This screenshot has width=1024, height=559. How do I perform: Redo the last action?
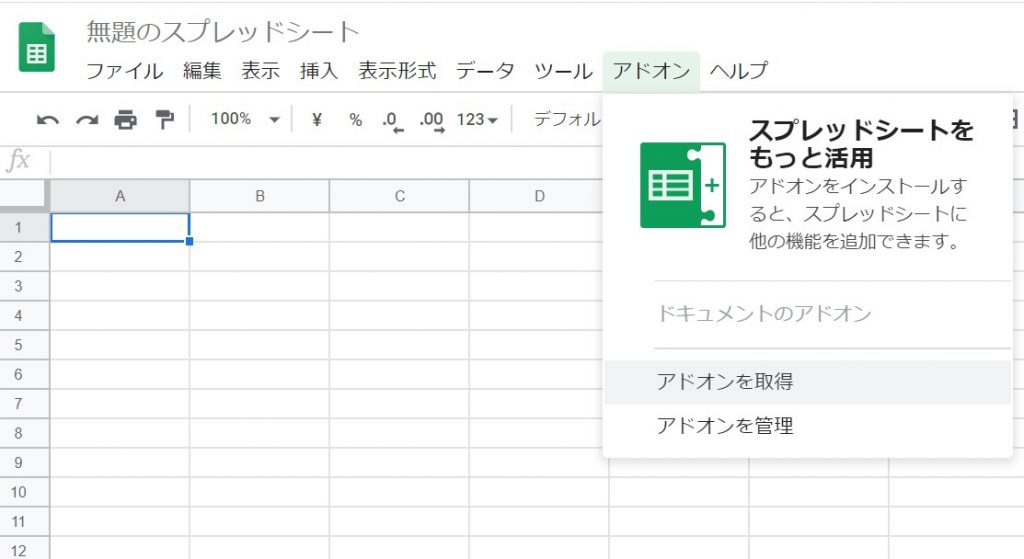[x=87, y=120]
